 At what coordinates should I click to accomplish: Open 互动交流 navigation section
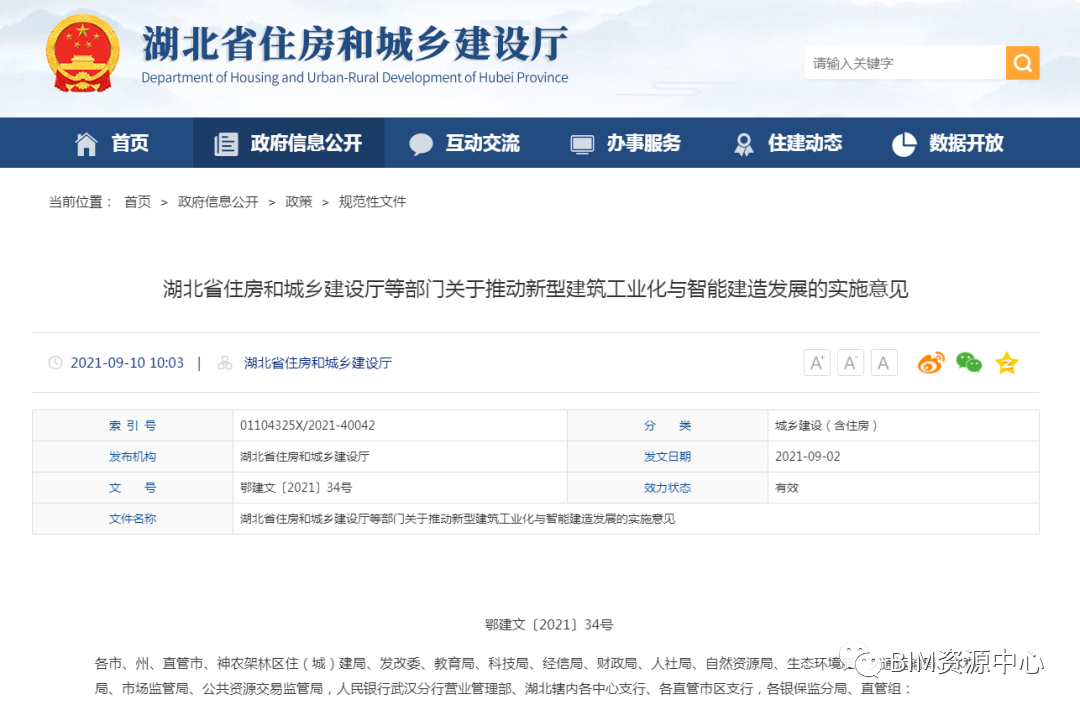[465, 143]
